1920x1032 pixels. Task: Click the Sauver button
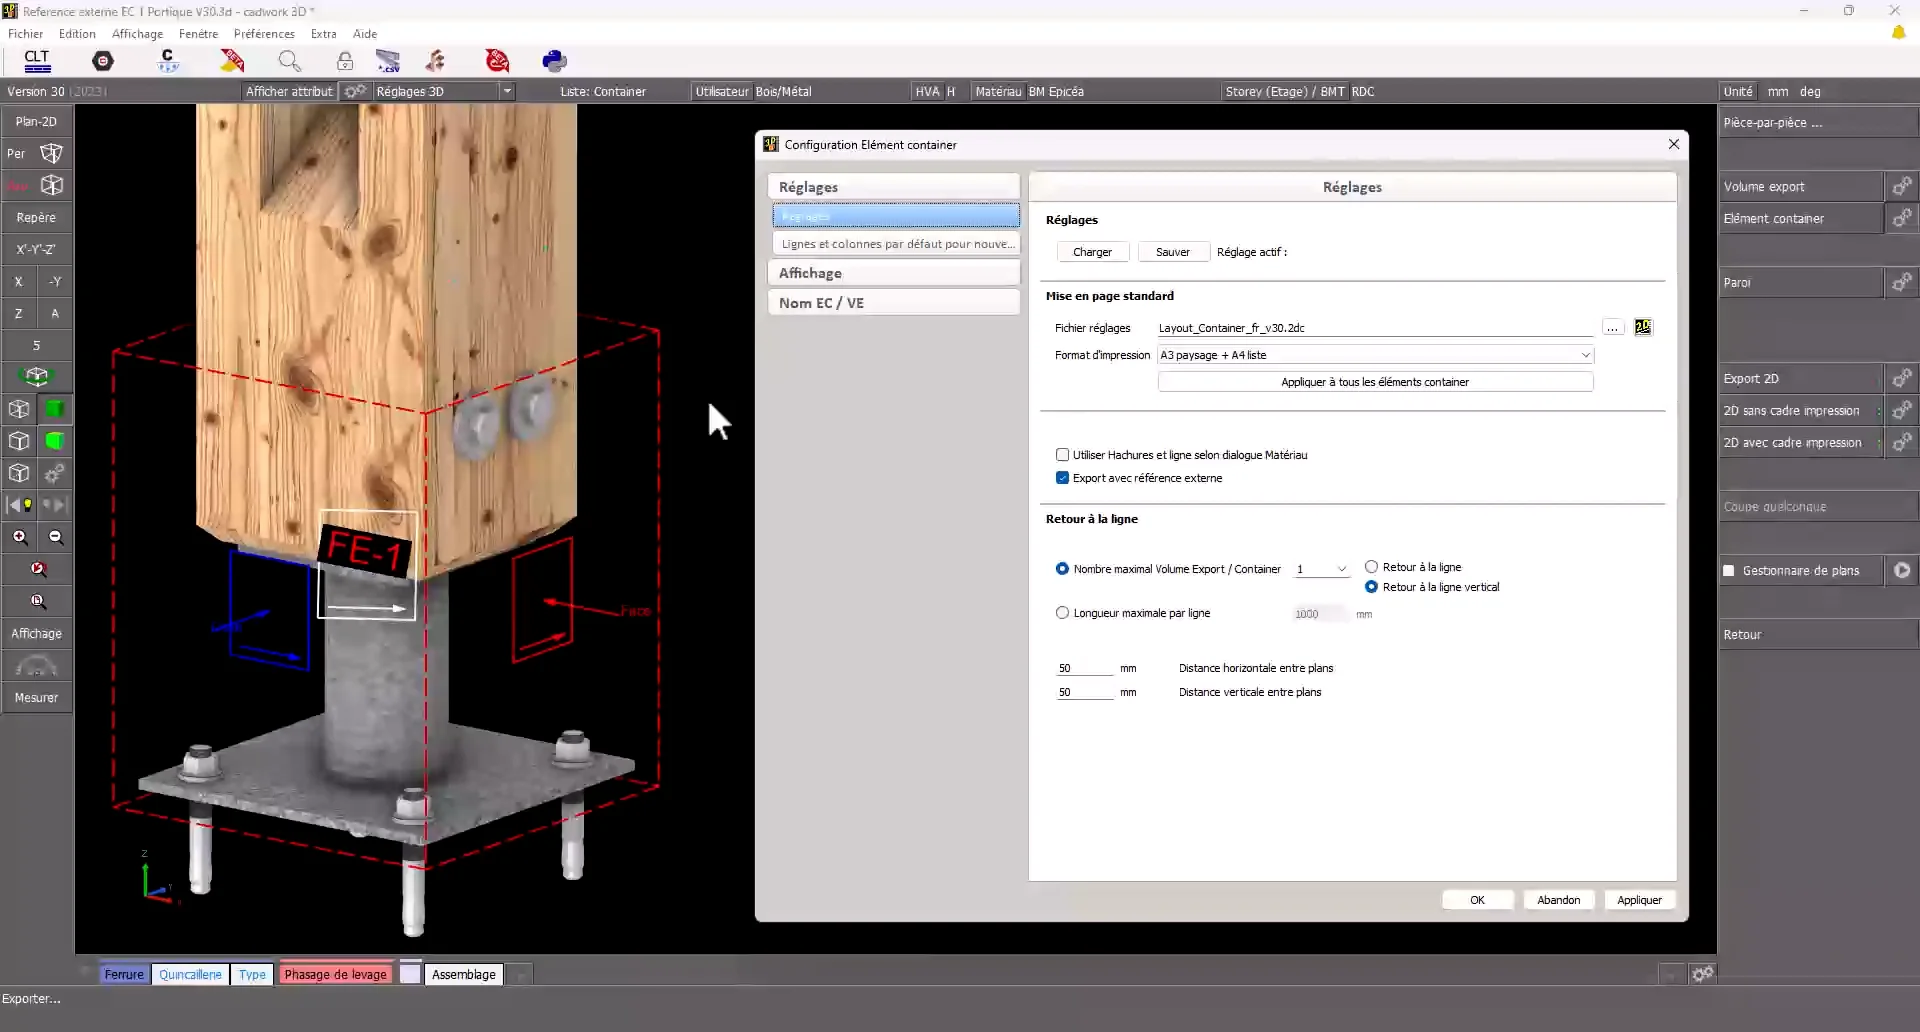(x=1172, y=252)
